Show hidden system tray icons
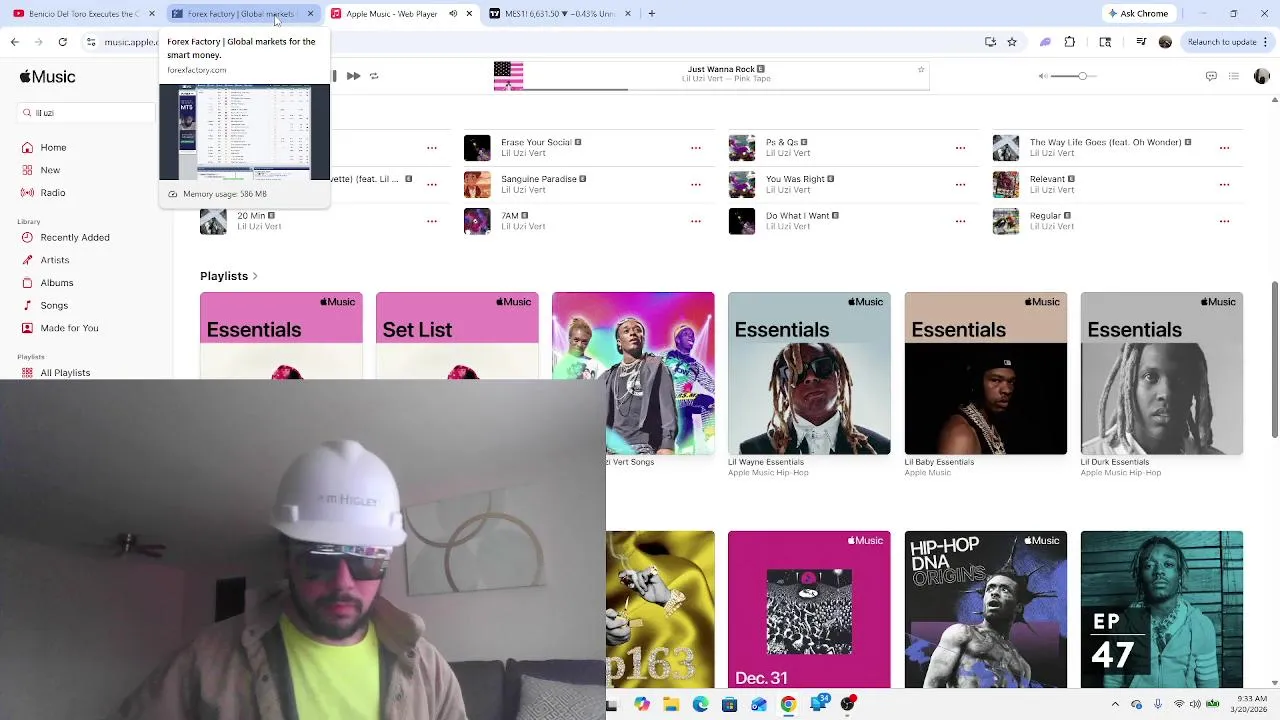 click(1115, 704)
